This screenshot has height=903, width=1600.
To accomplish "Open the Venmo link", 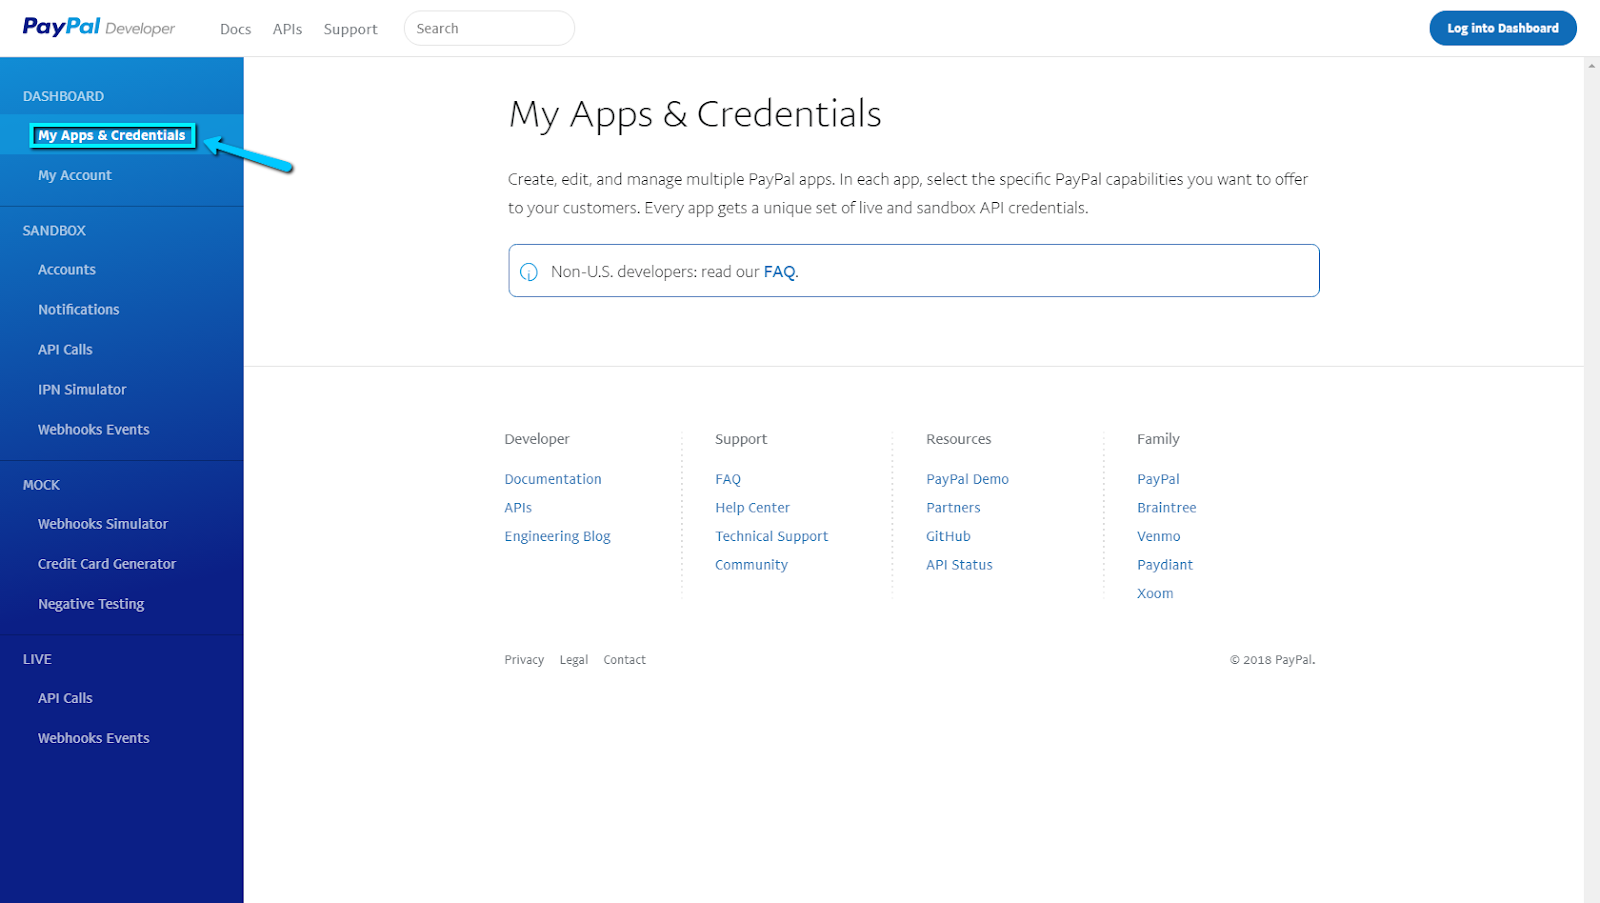I will click(1158, 537).
